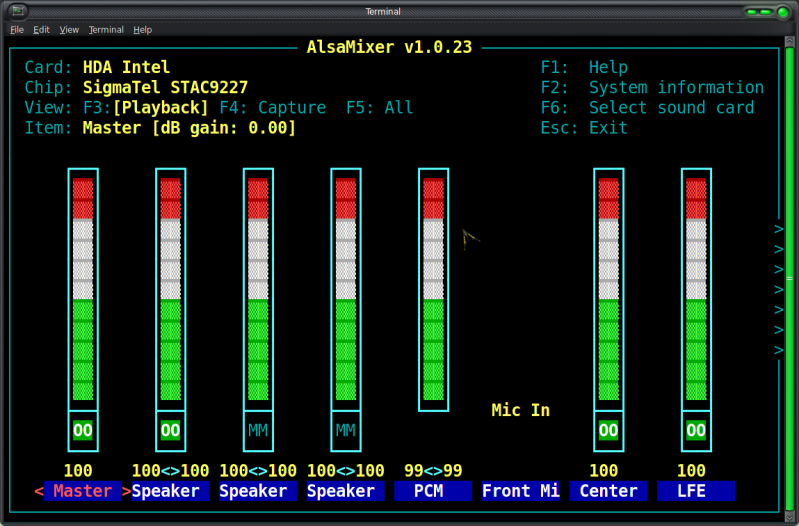
Task: Toggle the Center channel mute indicator
Action: [608, 430]
